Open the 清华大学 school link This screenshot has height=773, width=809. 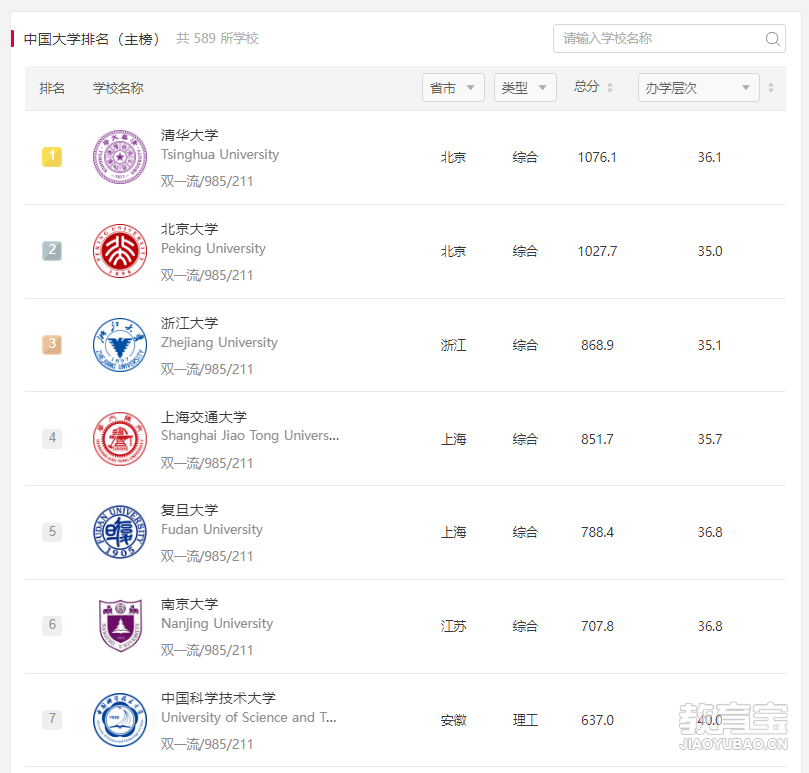(x=190, y=135)
